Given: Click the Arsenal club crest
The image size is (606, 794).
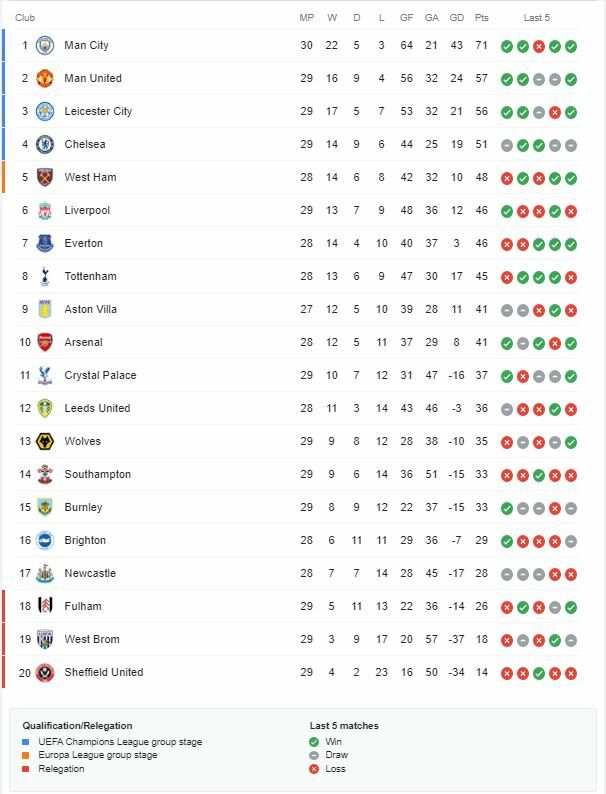Looking at the screenshot, I should coord(44,342).
